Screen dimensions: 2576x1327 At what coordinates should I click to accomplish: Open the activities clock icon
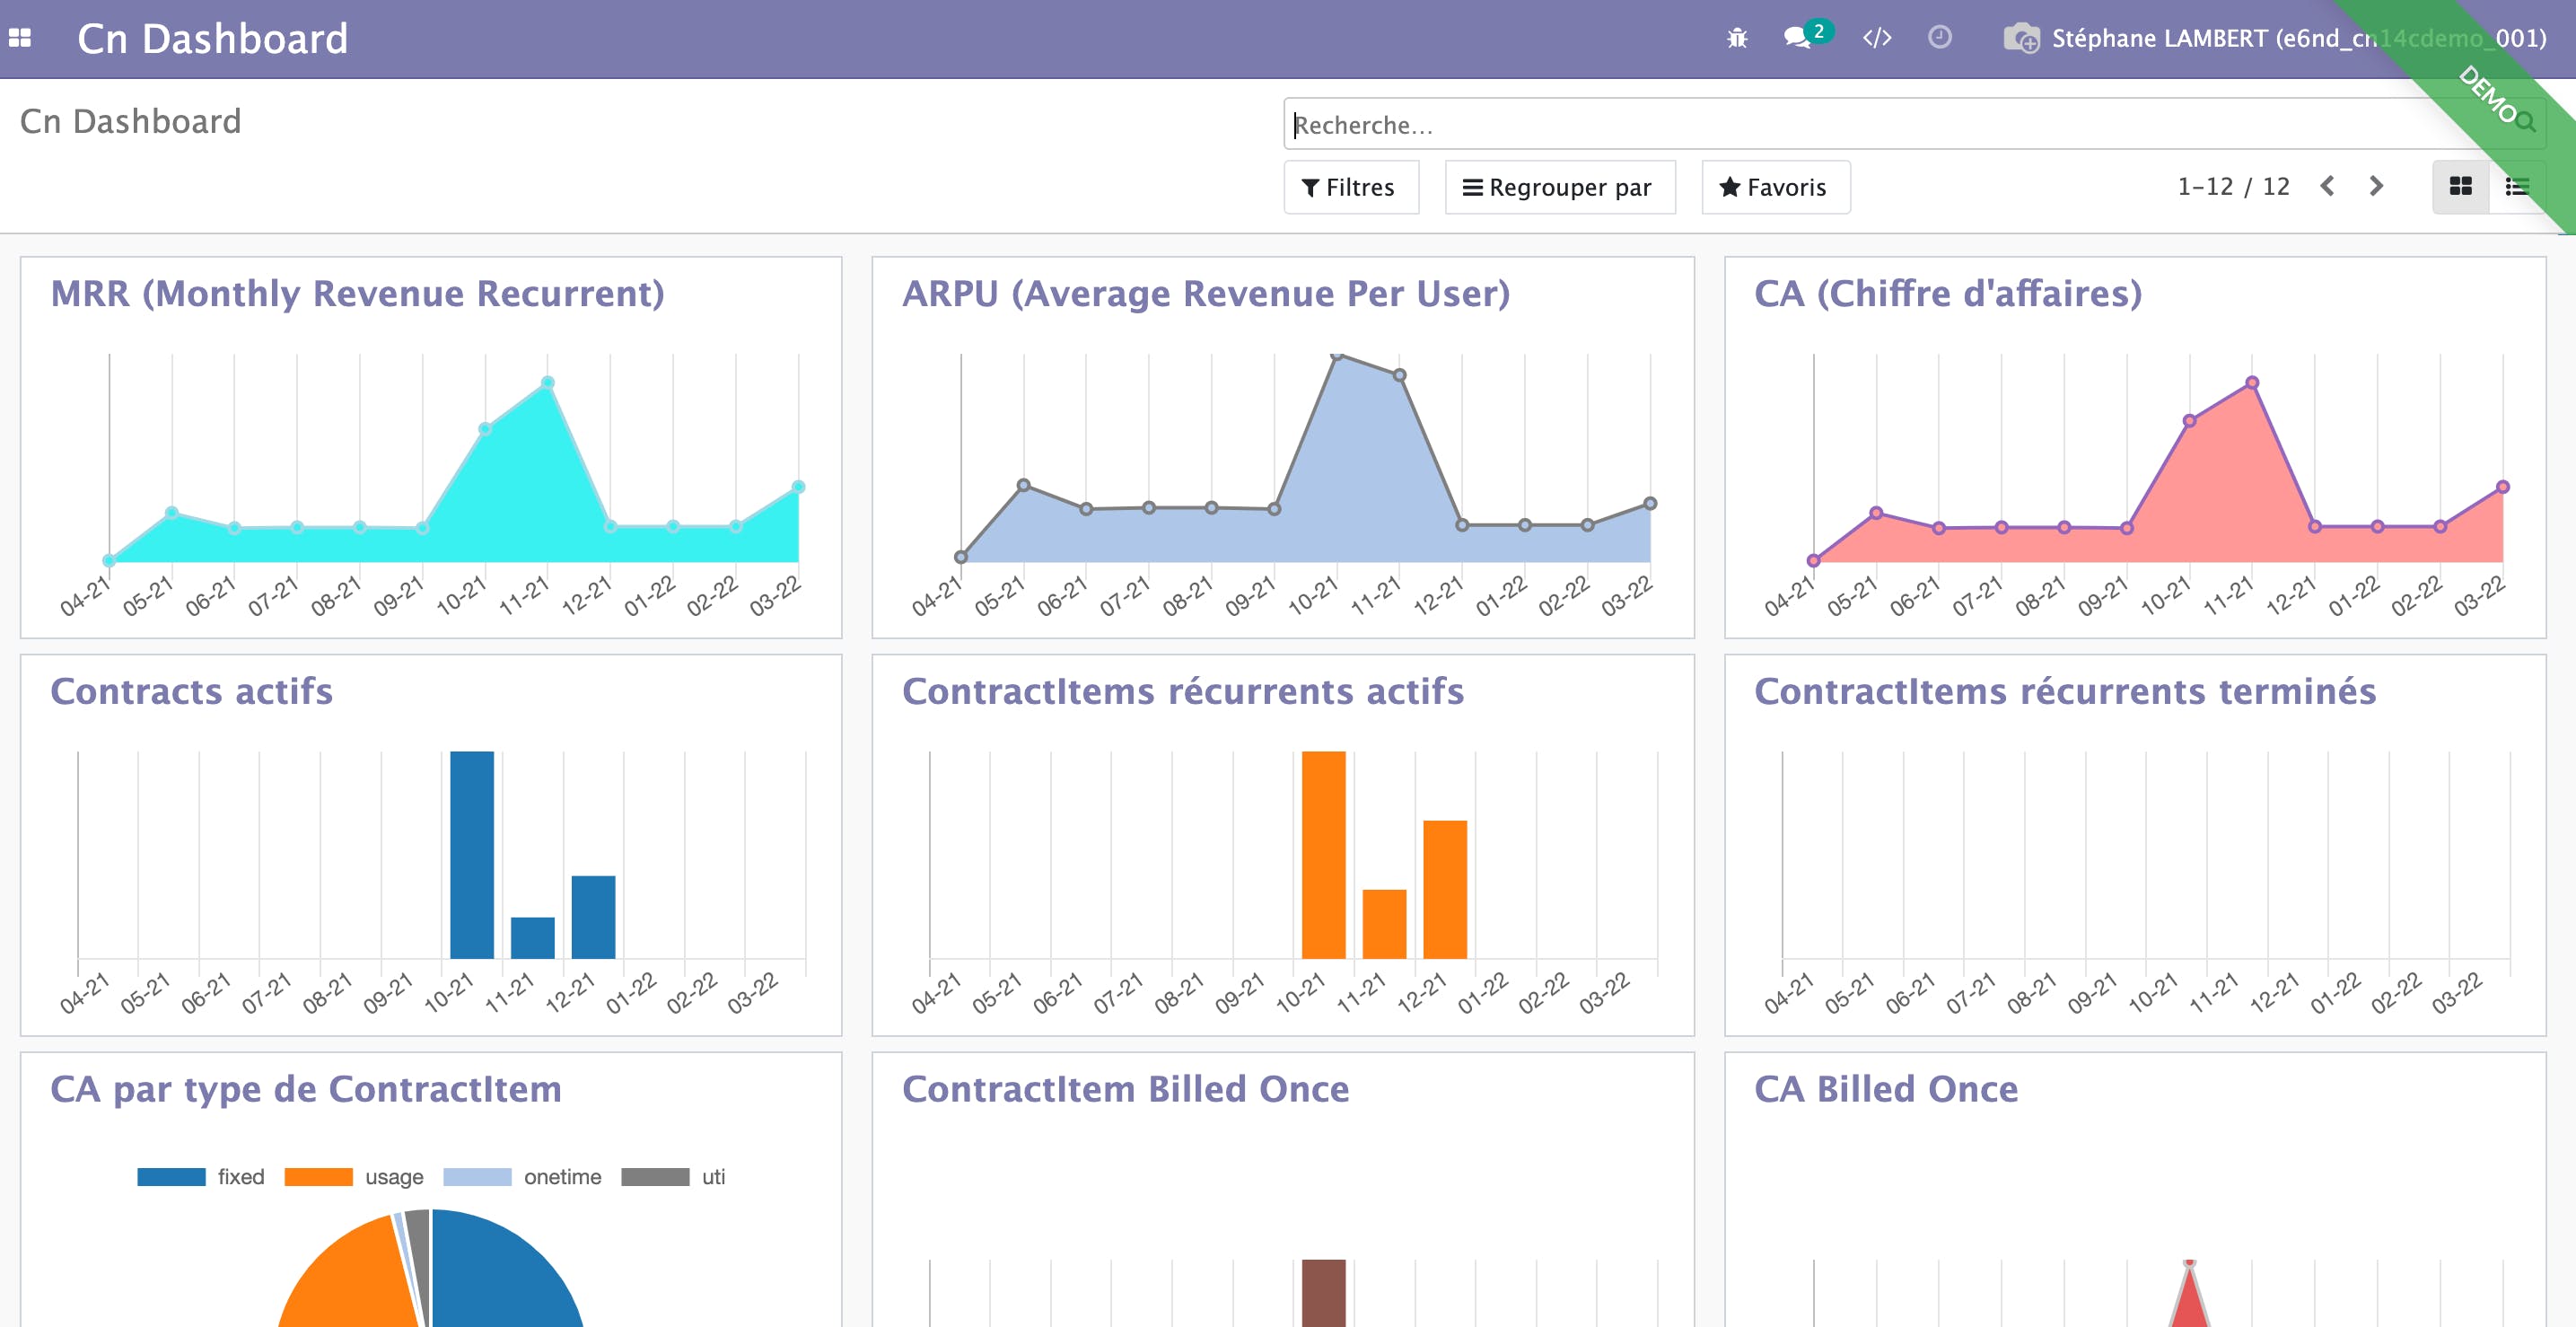click(1939, 38)
